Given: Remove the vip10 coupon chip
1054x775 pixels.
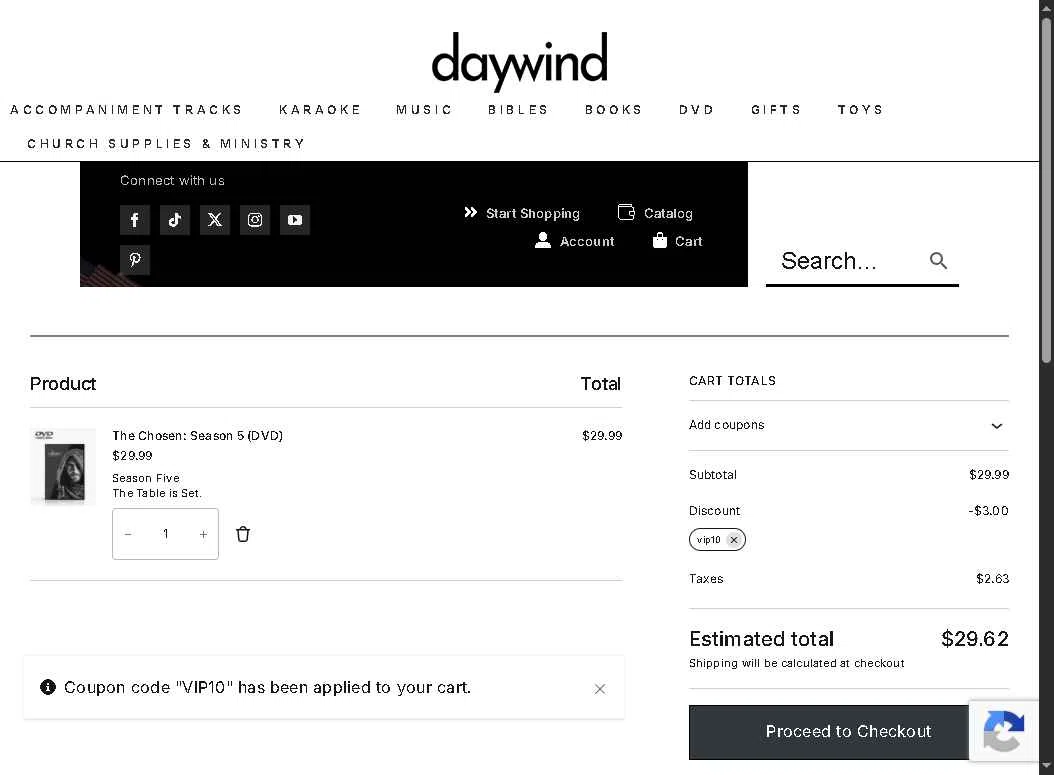Looking at the screenshot, I should pos(734,540).
